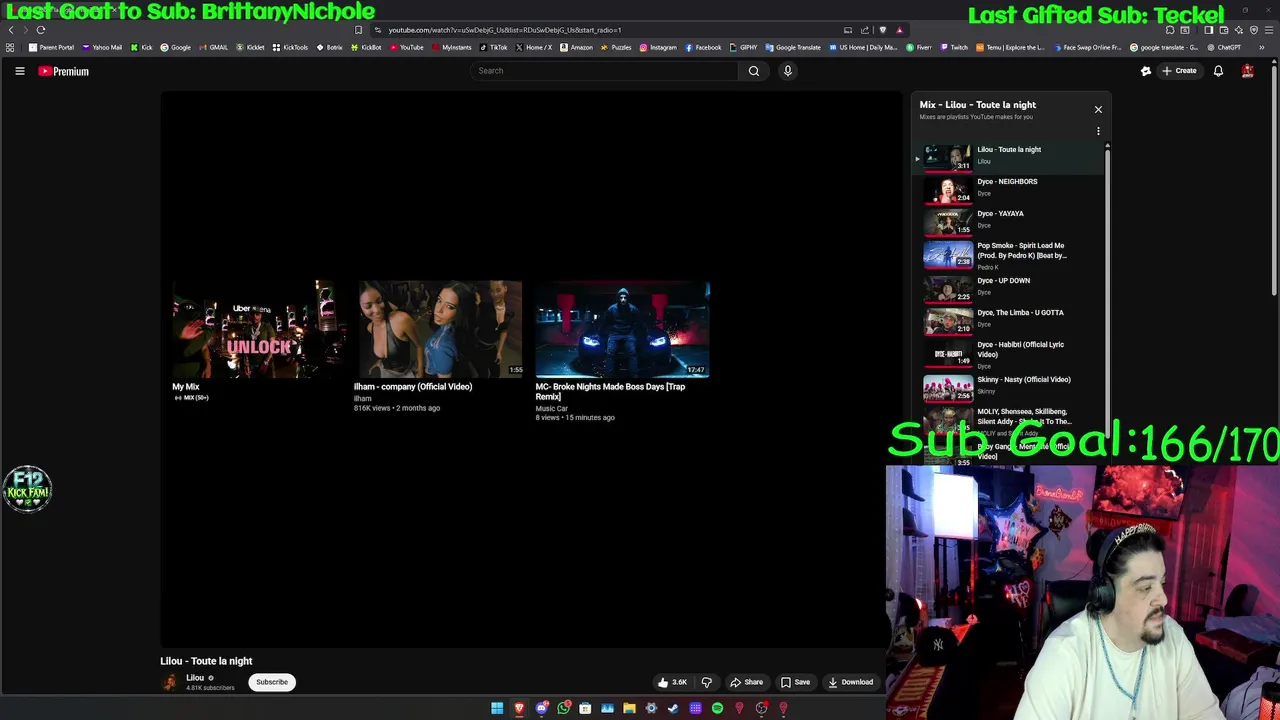Reload the page with browser refresh
Viewport: 1280px width, 720px height.
[x=41, y=30]
